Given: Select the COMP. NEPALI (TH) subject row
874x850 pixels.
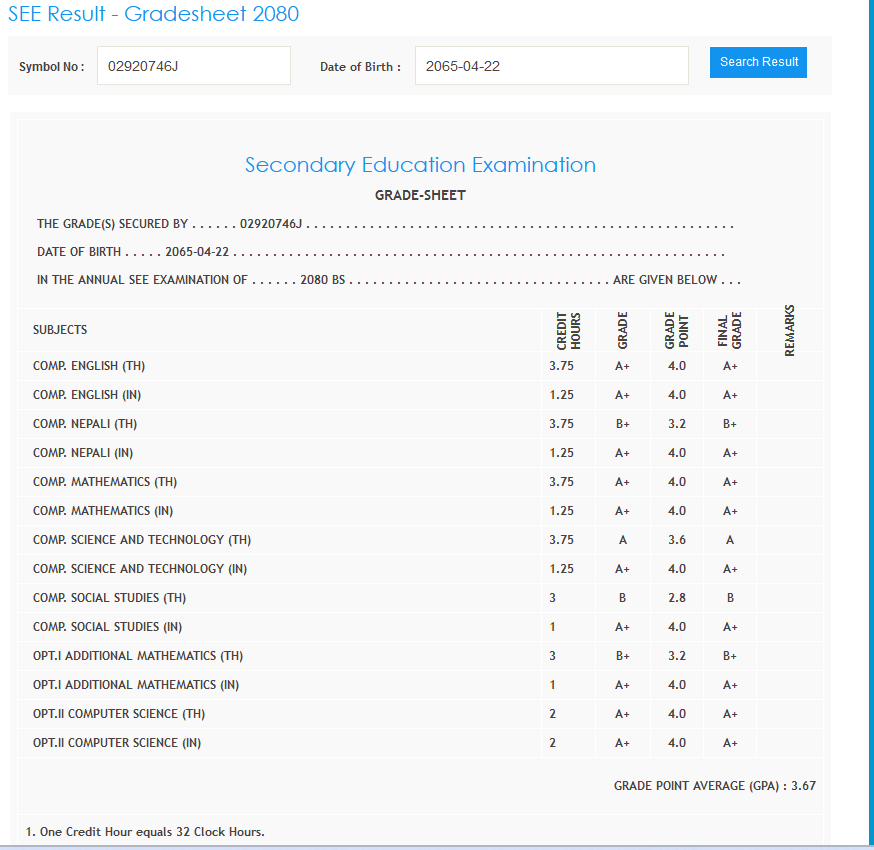Looking at the screenshot, I should click(85, 424).
